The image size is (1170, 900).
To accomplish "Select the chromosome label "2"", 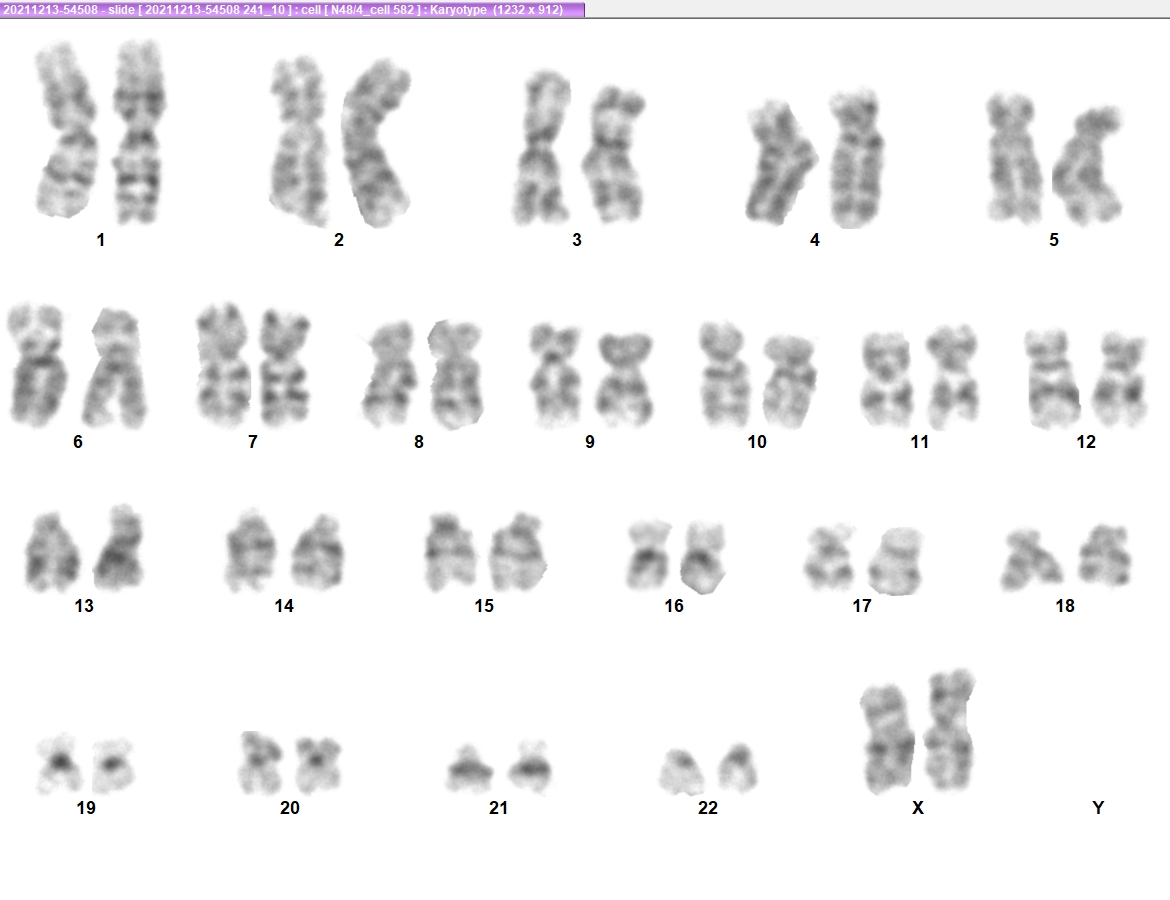I will click(339, 240).
